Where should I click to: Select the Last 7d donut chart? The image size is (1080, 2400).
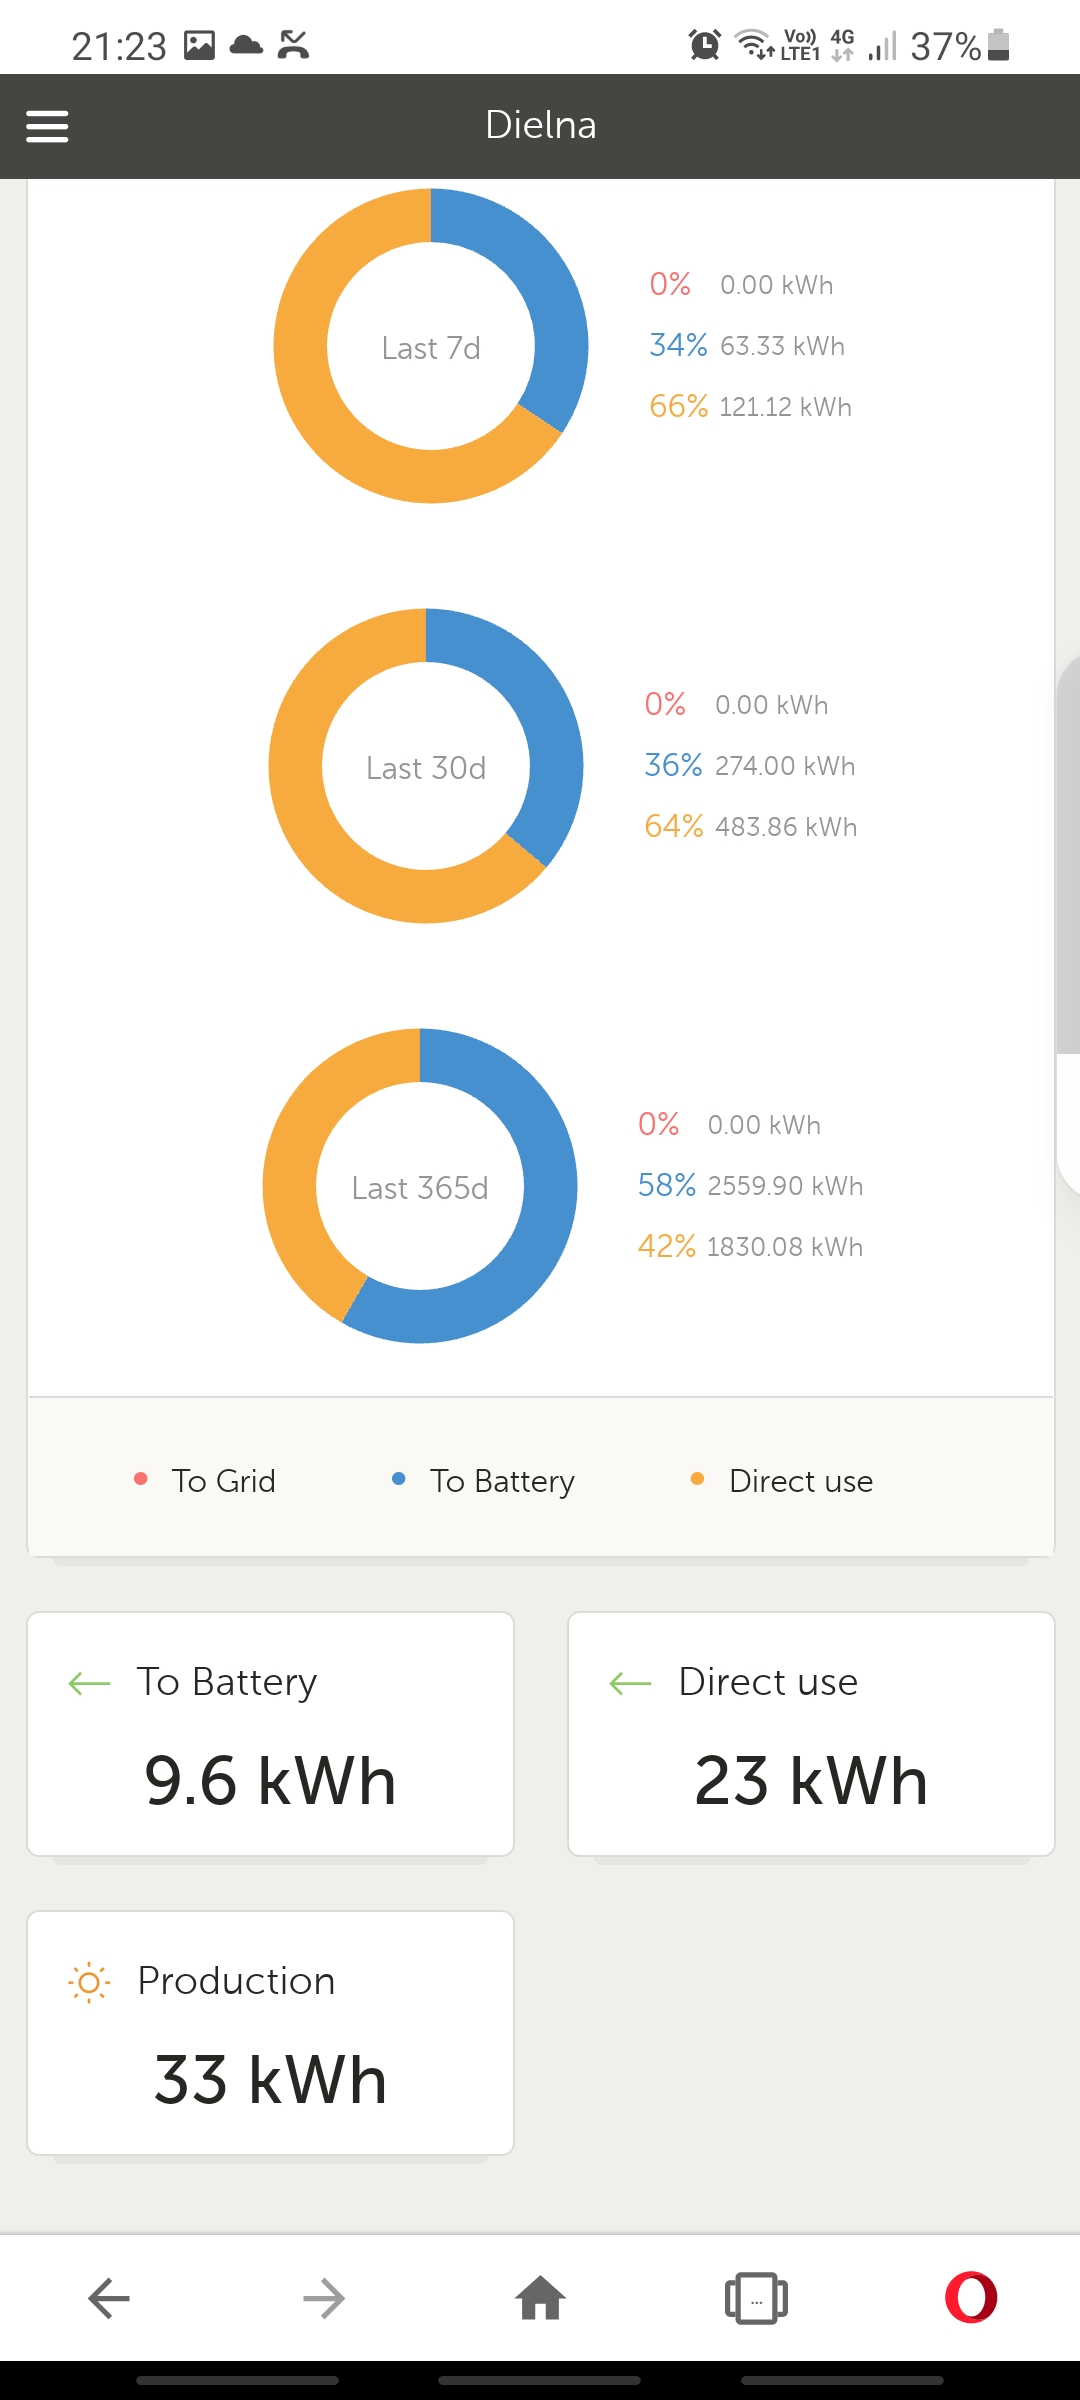431,346
